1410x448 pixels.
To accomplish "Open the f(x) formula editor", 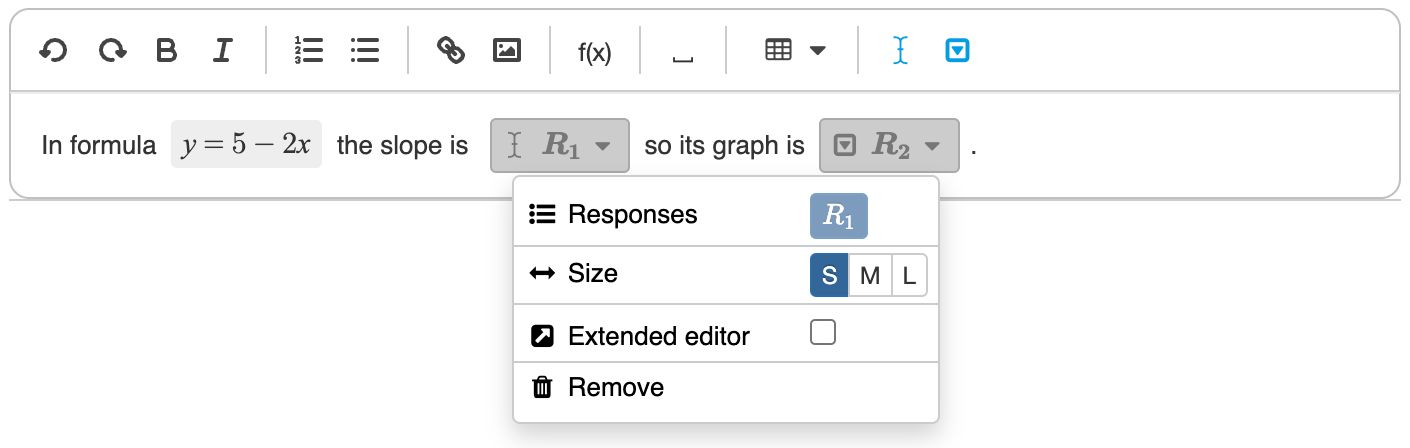I will (x=594, y=52).
